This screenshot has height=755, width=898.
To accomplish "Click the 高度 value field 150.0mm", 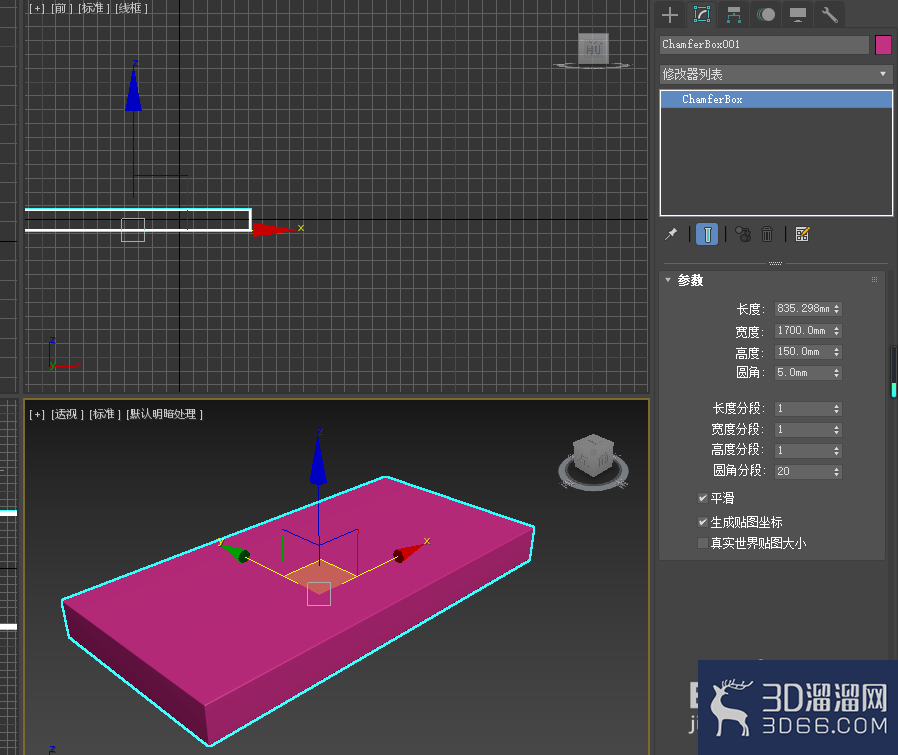I will tap(804, 352).
